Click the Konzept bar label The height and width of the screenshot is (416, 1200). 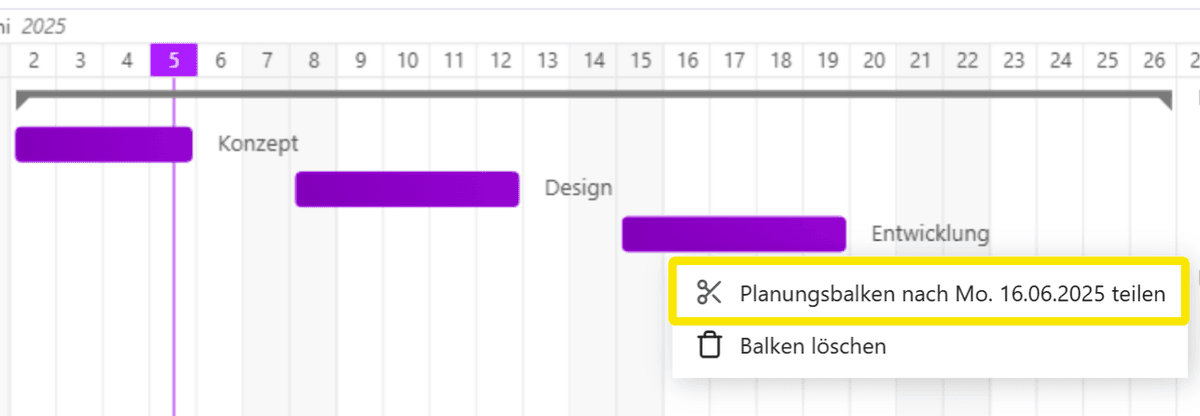coord(258,144)
